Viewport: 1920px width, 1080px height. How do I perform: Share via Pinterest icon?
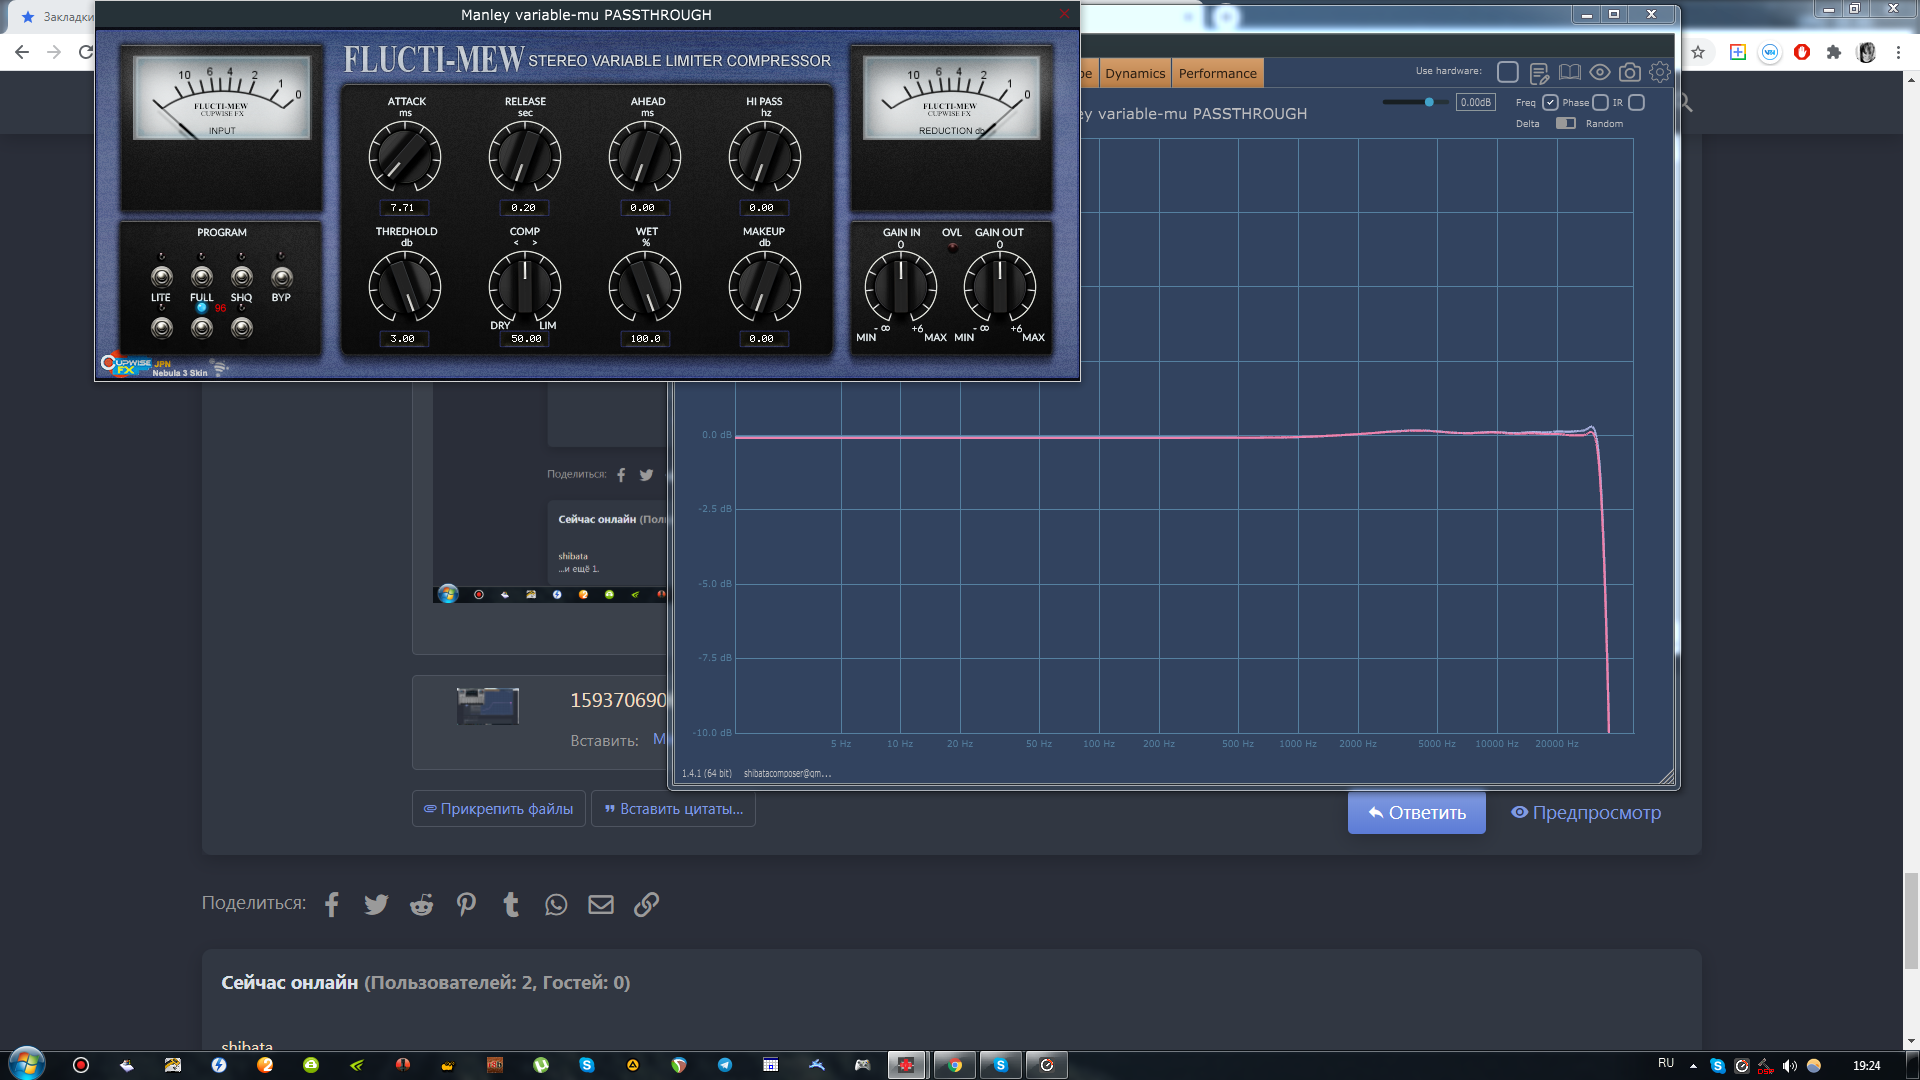(466, 904)
